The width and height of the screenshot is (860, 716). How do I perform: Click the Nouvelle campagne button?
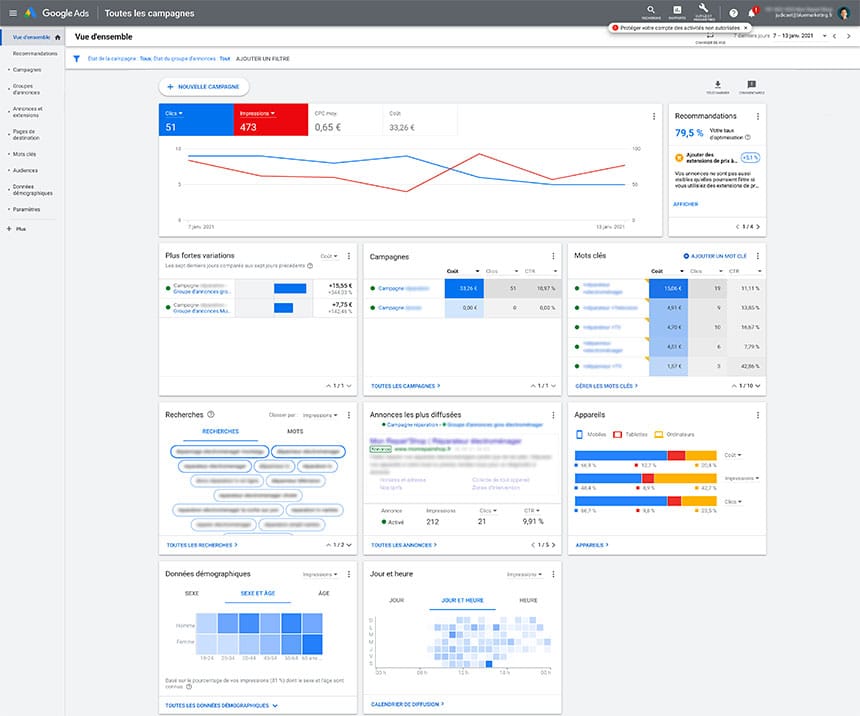tap(203, 87)
